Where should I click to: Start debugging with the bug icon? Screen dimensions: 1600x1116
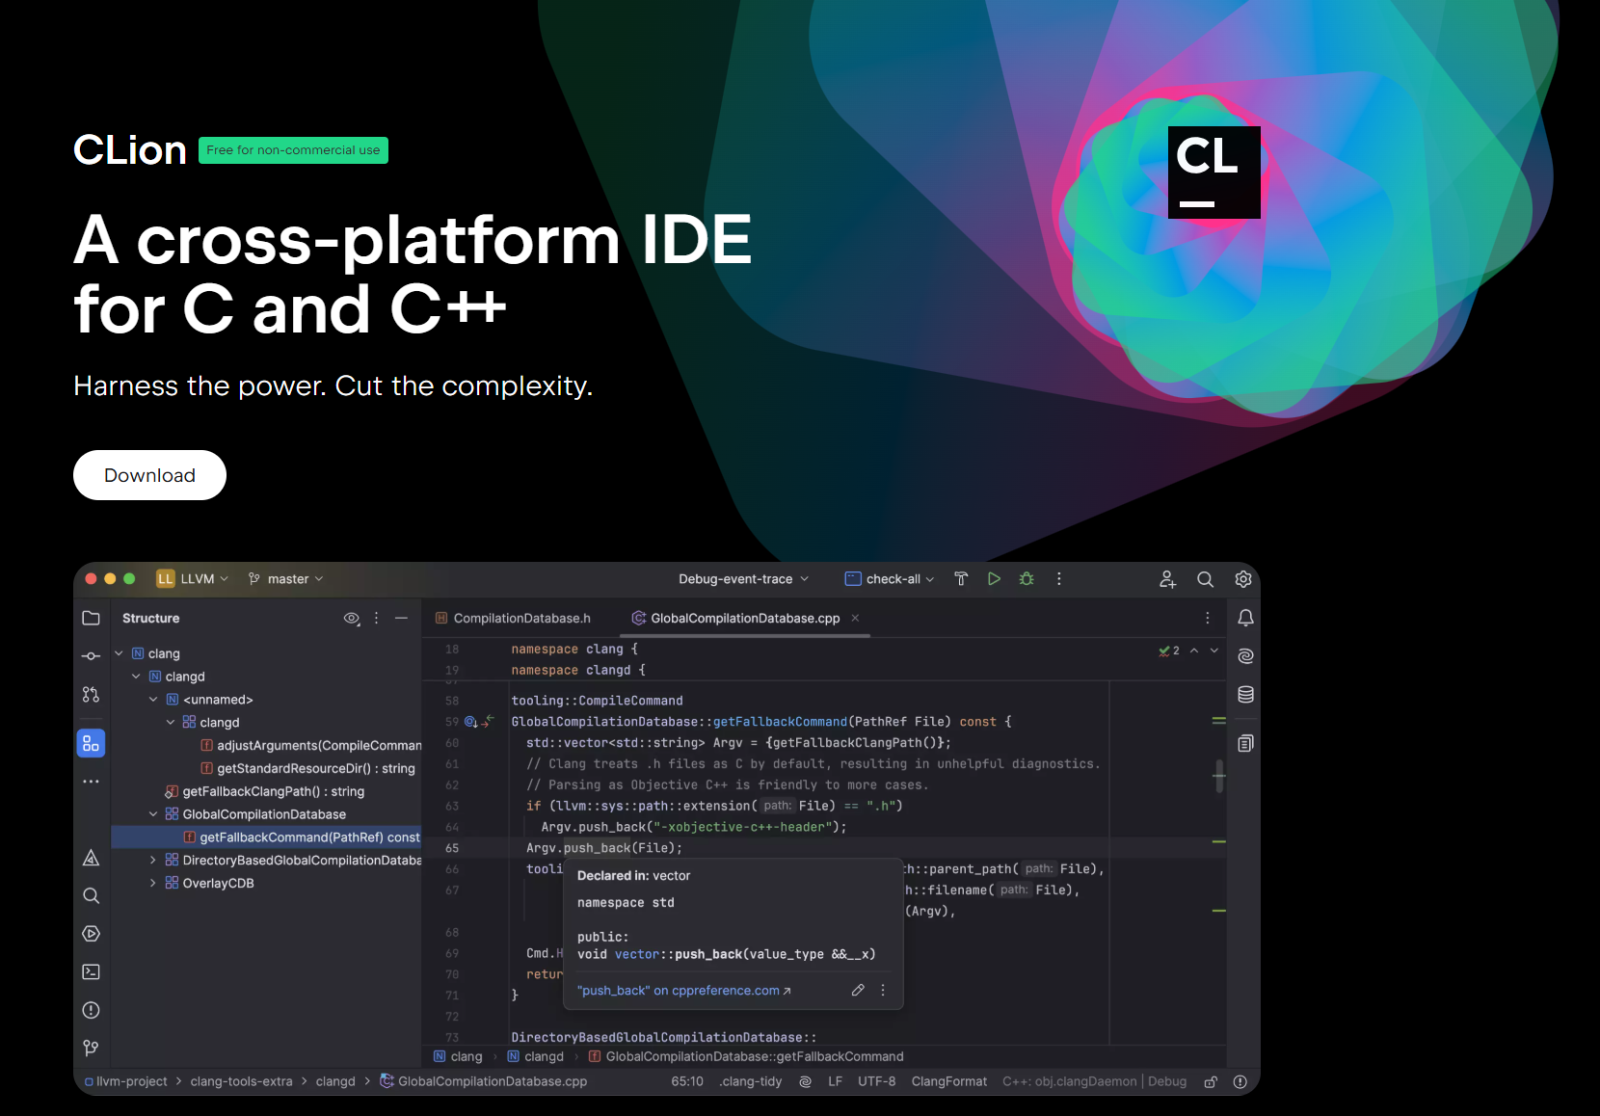tap(1026, 578)
